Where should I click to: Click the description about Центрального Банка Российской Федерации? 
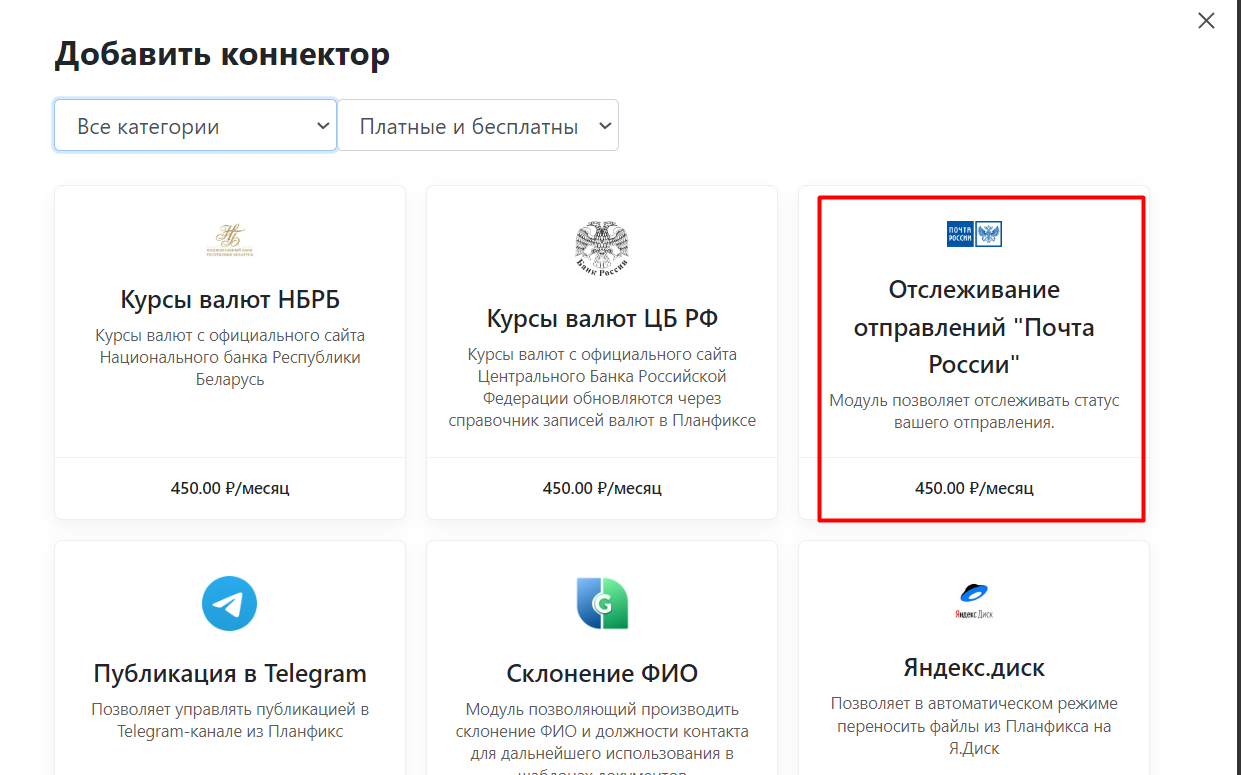point(602,387)
